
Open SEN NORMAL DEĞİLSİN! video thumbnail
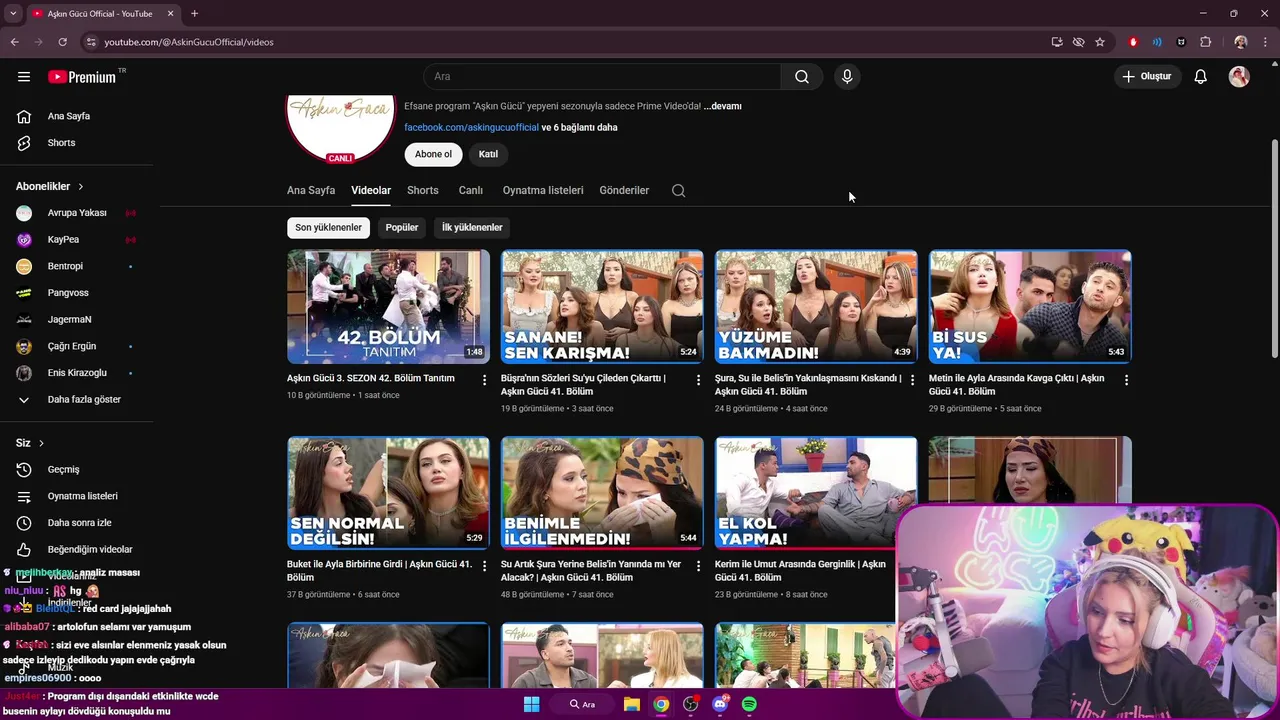(x=388, y=493)
